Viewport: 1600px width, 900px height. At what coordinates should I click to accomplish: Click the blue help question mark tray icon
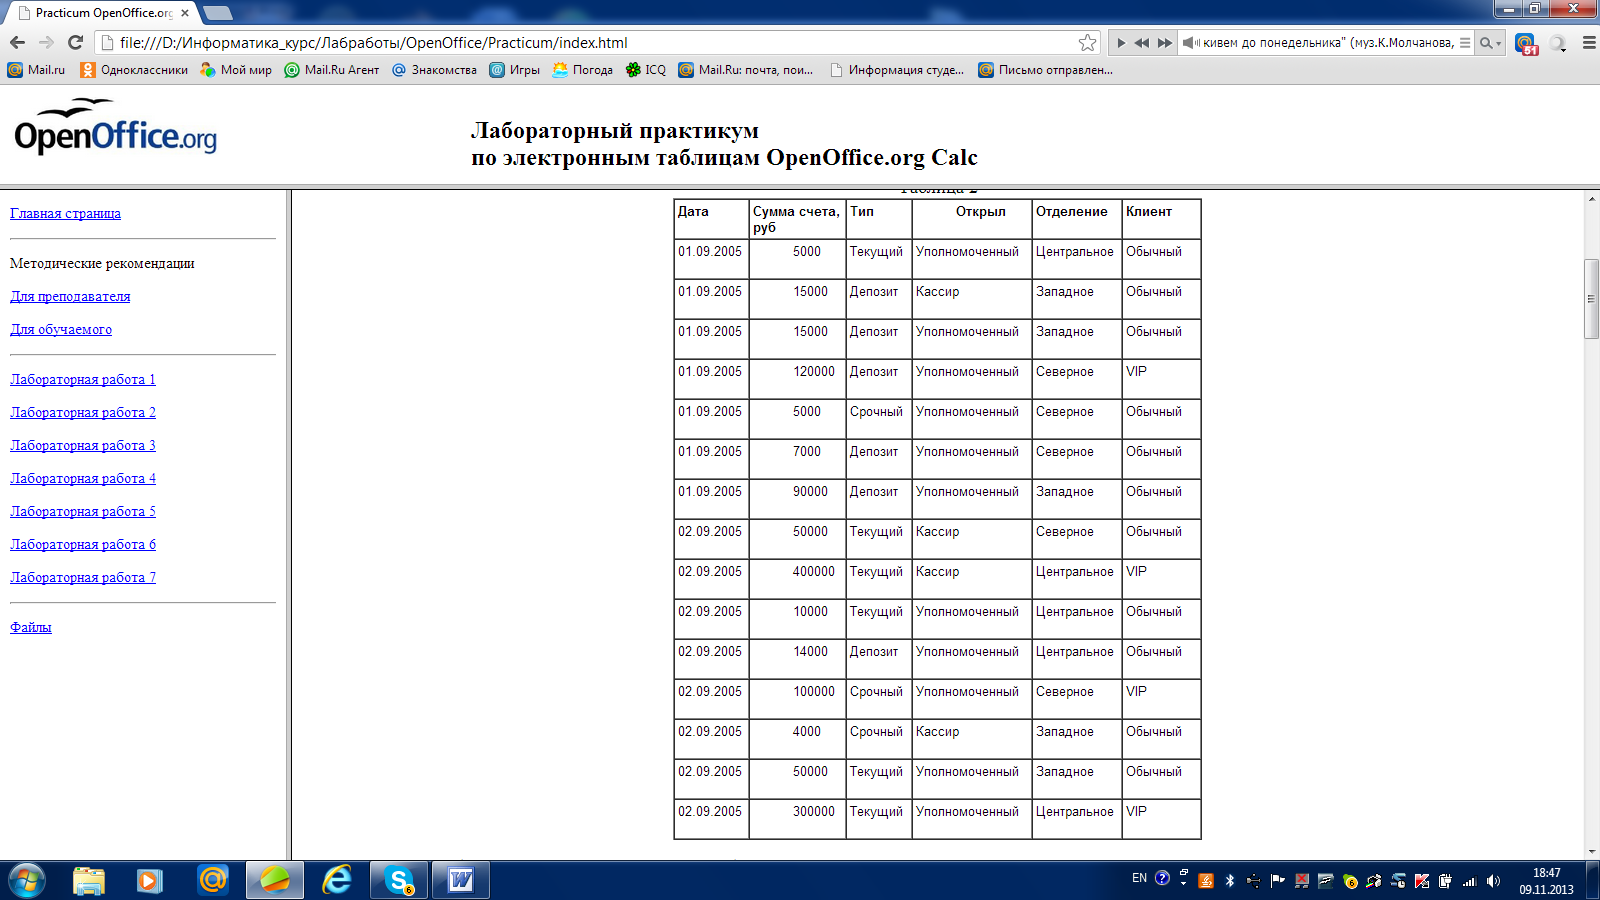coord(1162,878)
